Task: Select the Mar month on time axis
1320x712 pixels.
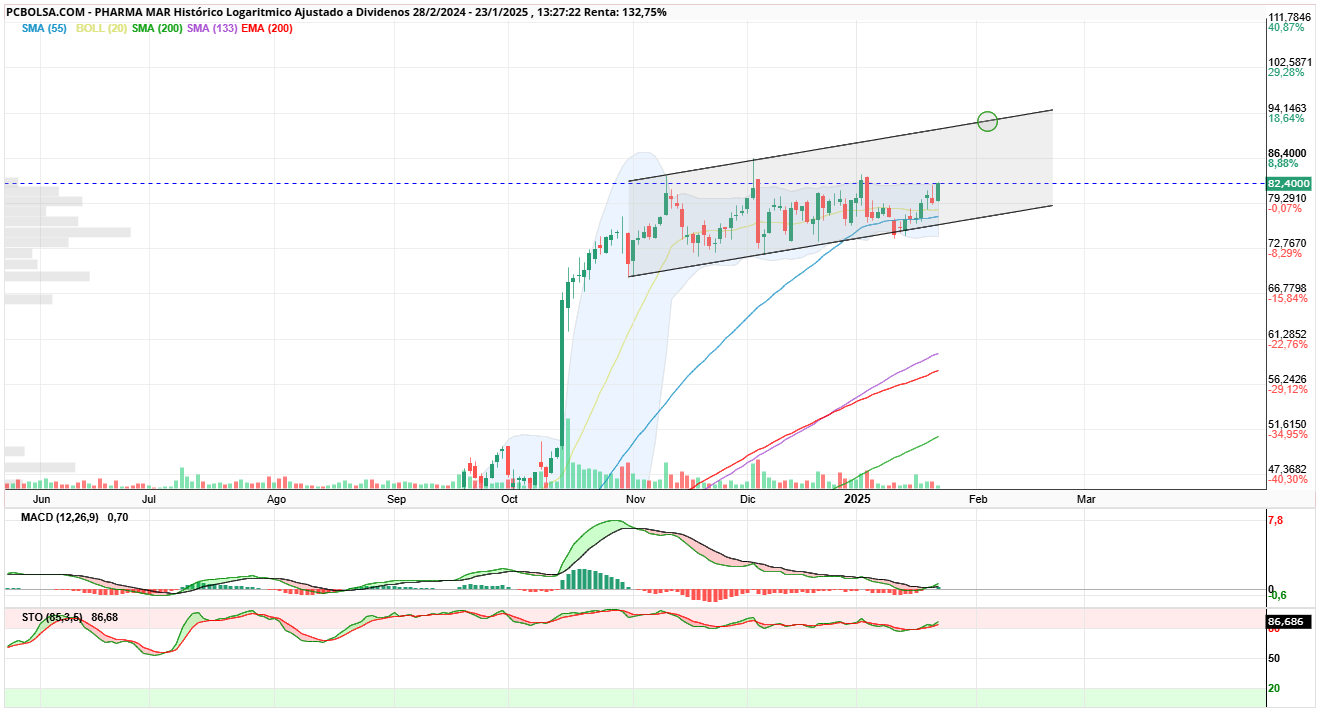Action: [x=1085, y=498]
